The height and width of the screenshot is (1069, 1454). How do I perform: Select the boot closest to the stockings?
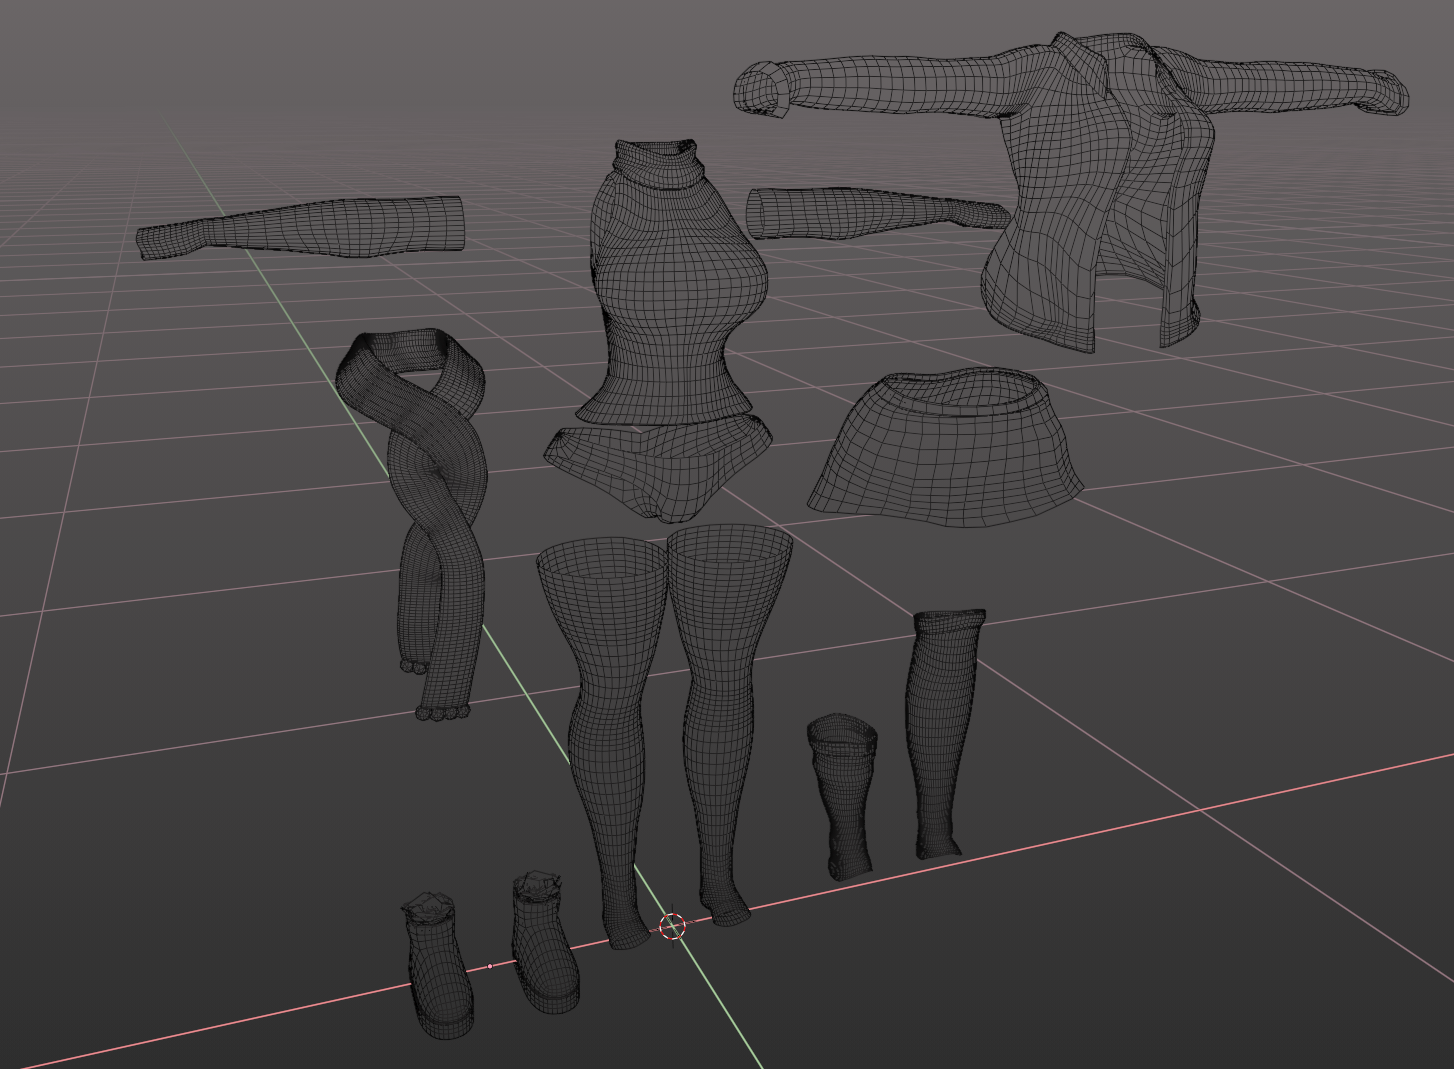click(x=544, y=942)
